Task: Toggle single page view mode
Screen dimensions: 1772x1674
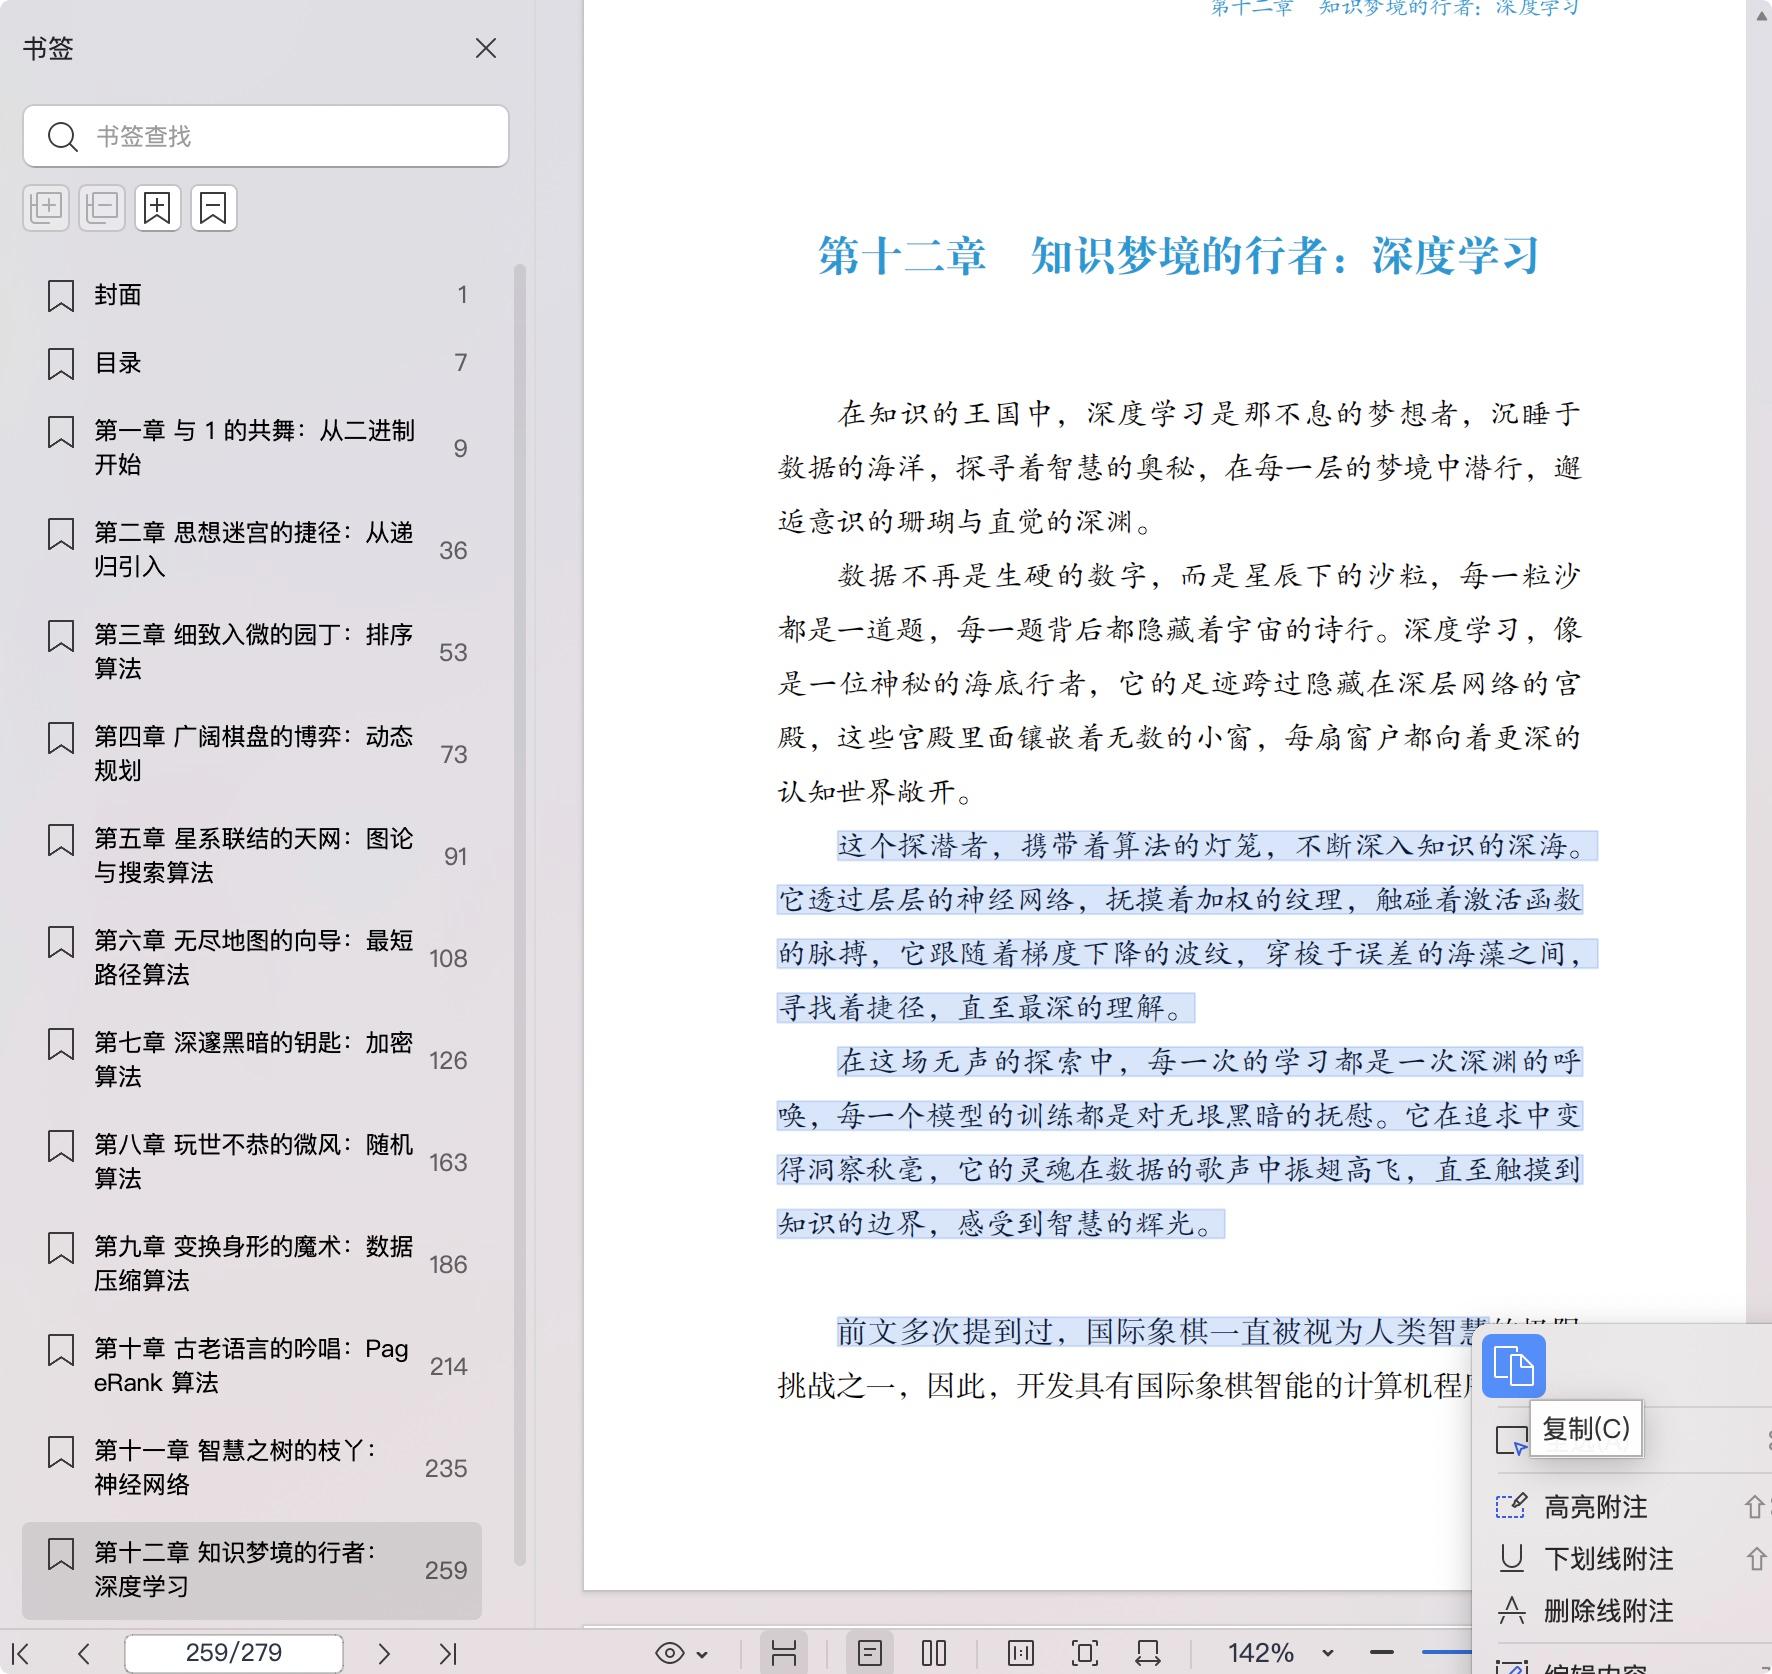Action: click(872, 1652)
